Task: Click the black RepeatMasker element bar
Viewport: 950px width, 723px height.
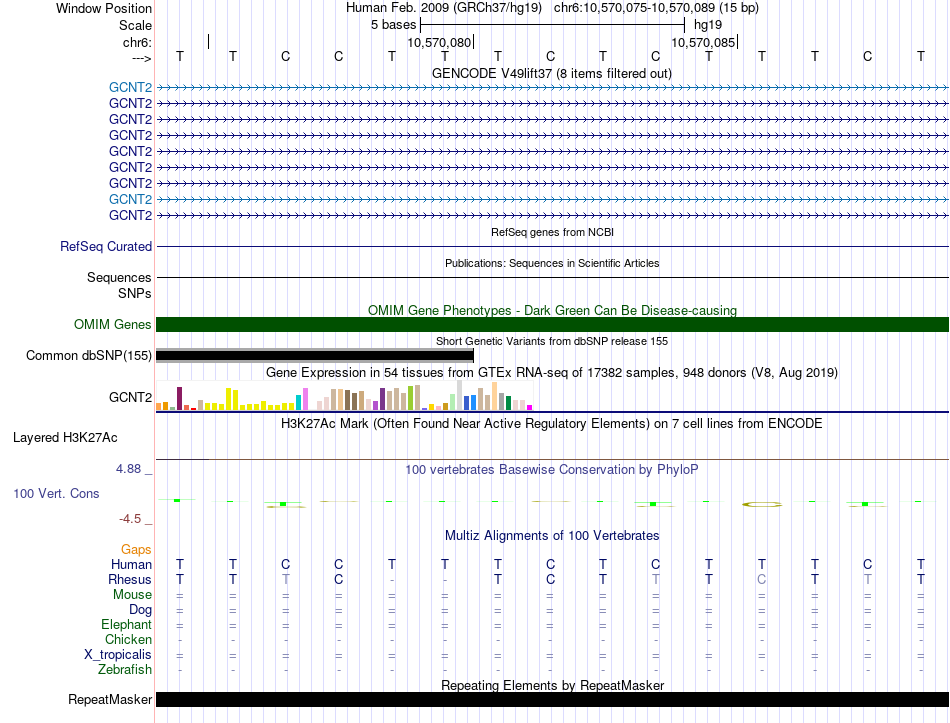Action: tap(552, 699)
